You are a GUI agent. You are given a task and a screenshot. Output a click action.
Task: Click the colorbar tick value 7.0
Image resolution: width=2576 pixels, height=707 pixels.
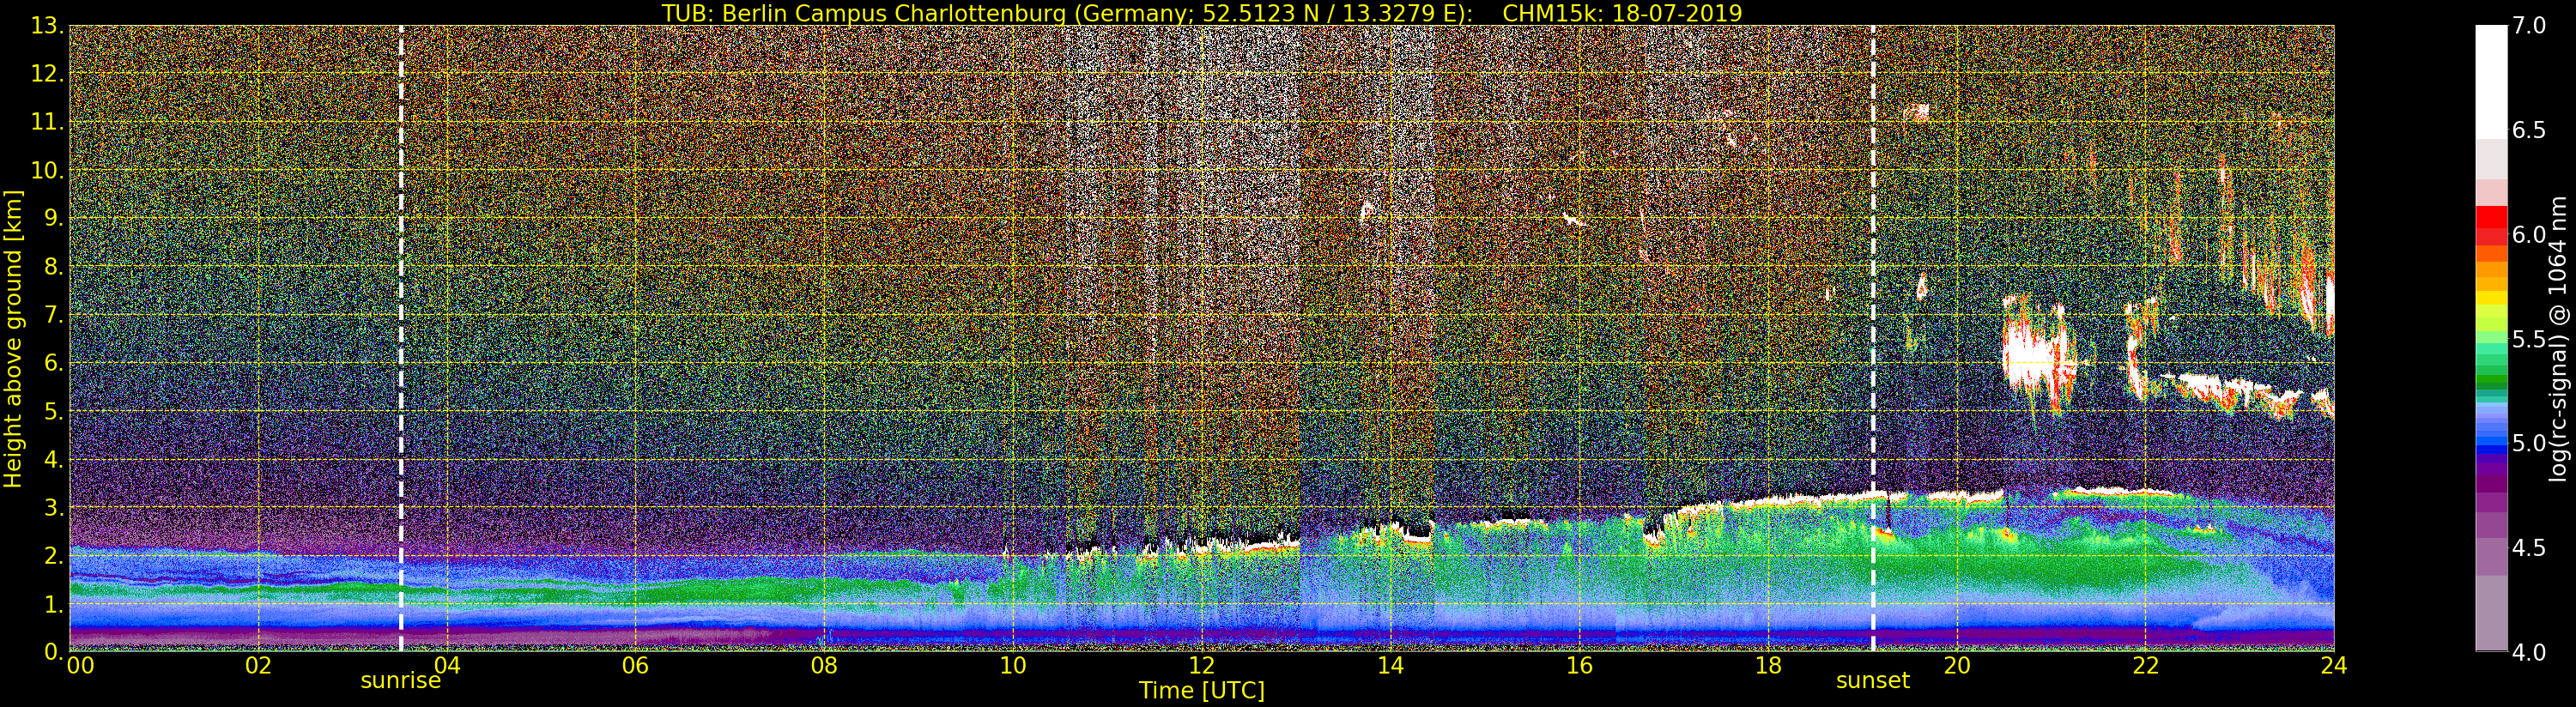click(2529, 26)
